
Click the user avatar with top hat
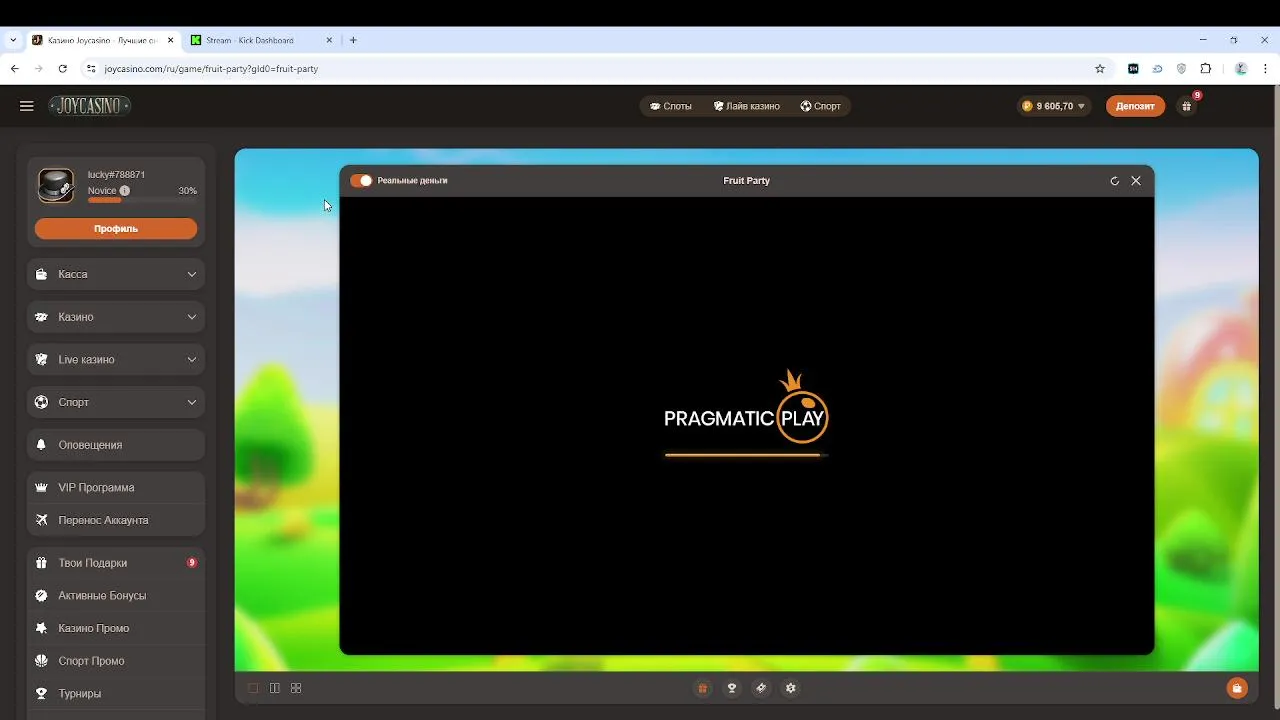coord(56,186)
